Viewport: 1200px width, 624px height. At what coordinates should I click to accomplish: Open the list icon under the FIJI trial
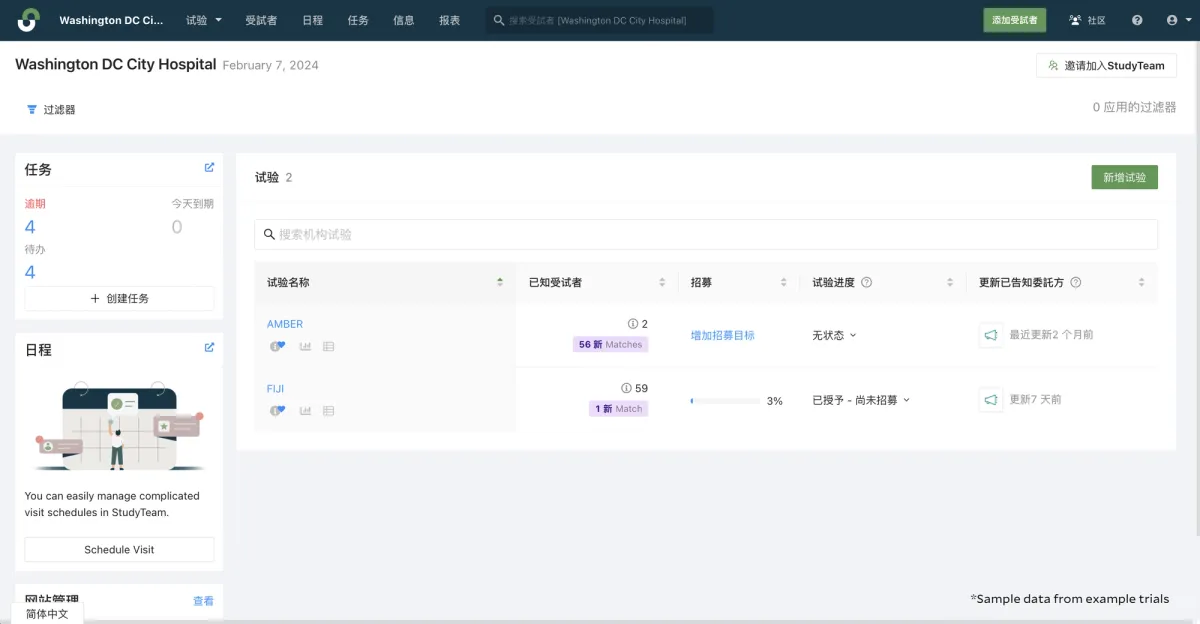click(x=328, y=411)
